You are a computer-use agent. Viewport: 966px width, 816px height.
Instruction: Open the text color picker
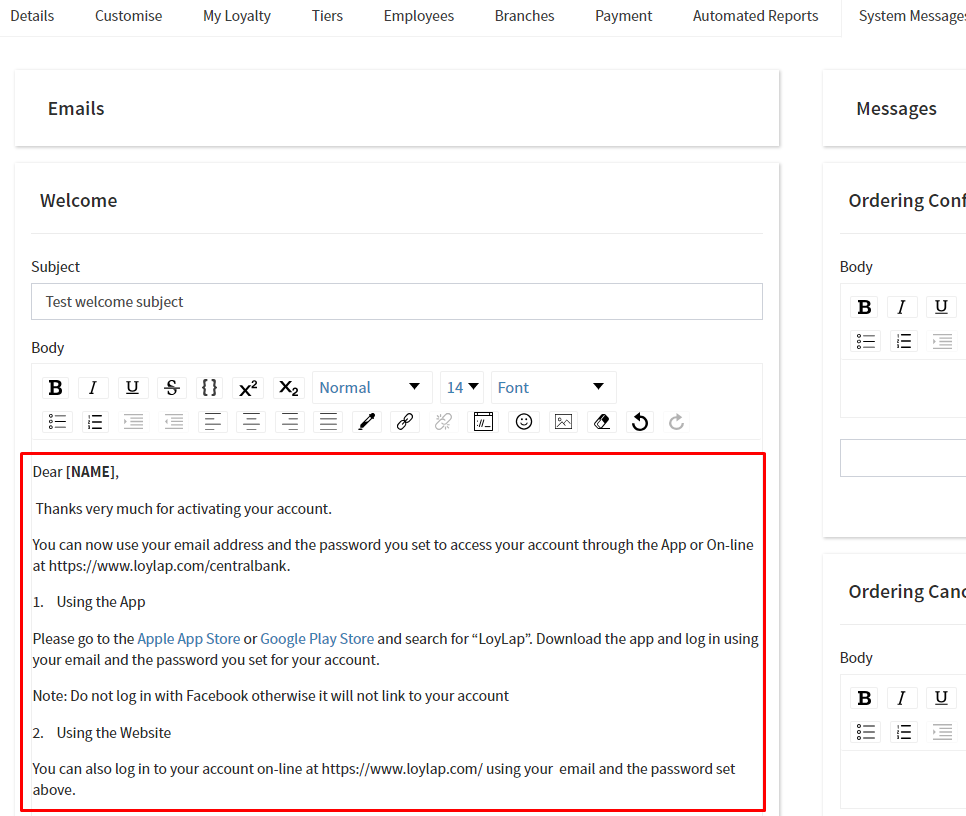[367, 422]
